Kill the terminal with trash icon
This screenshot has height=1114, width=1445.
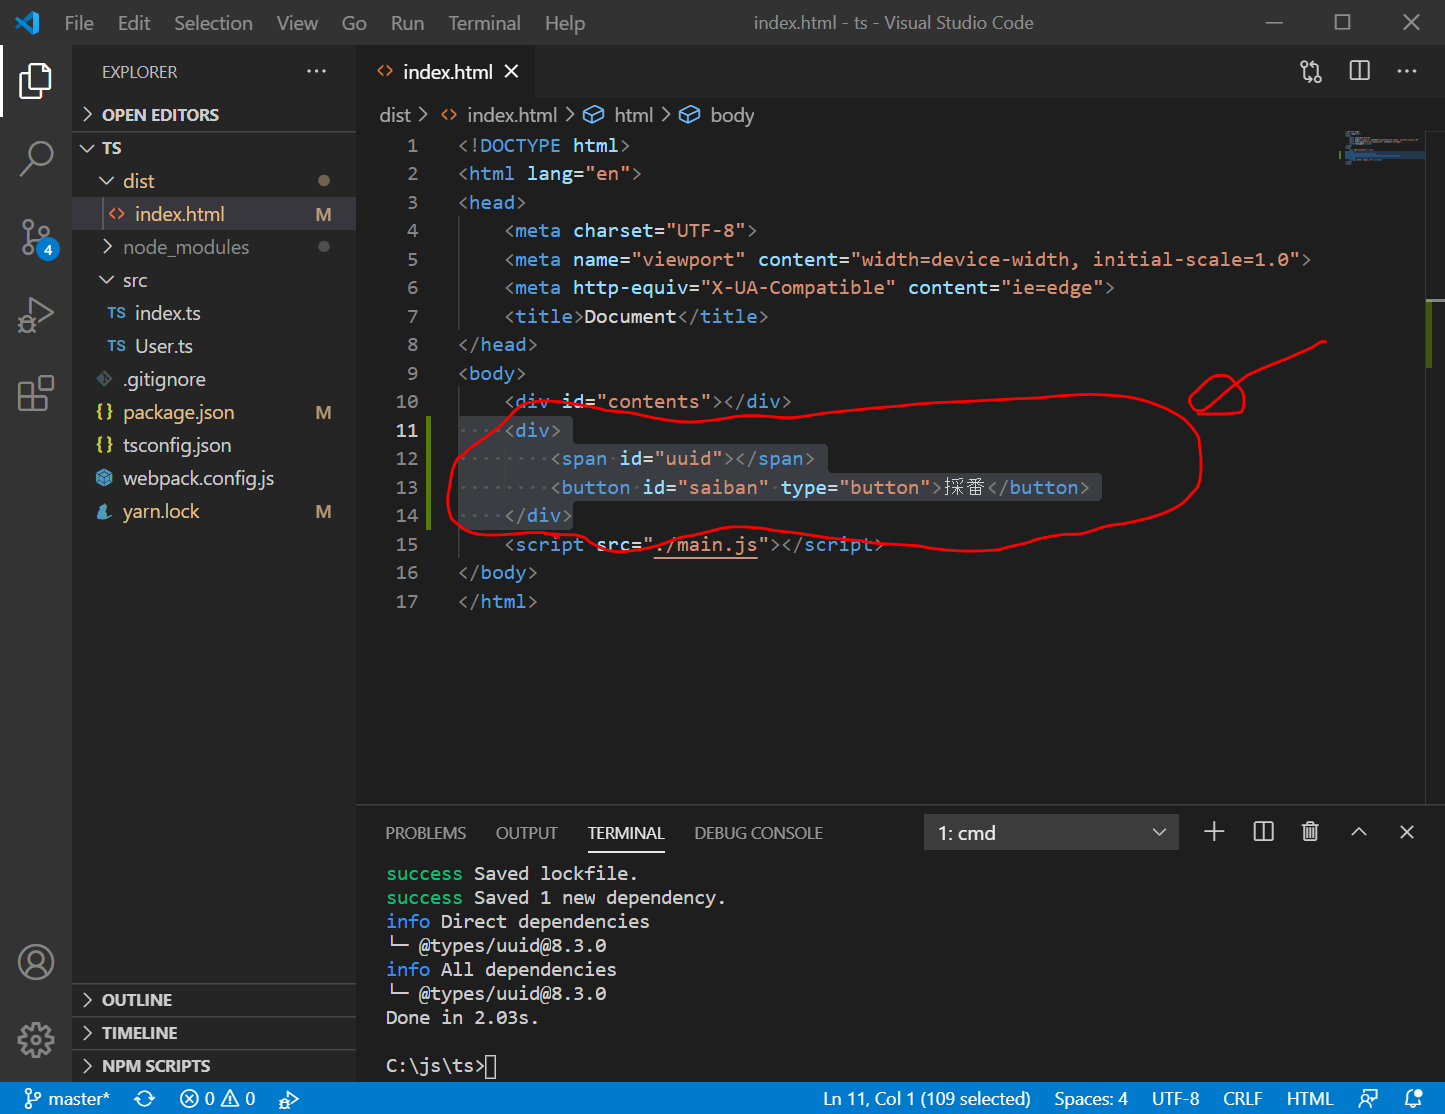point(1310,831)
